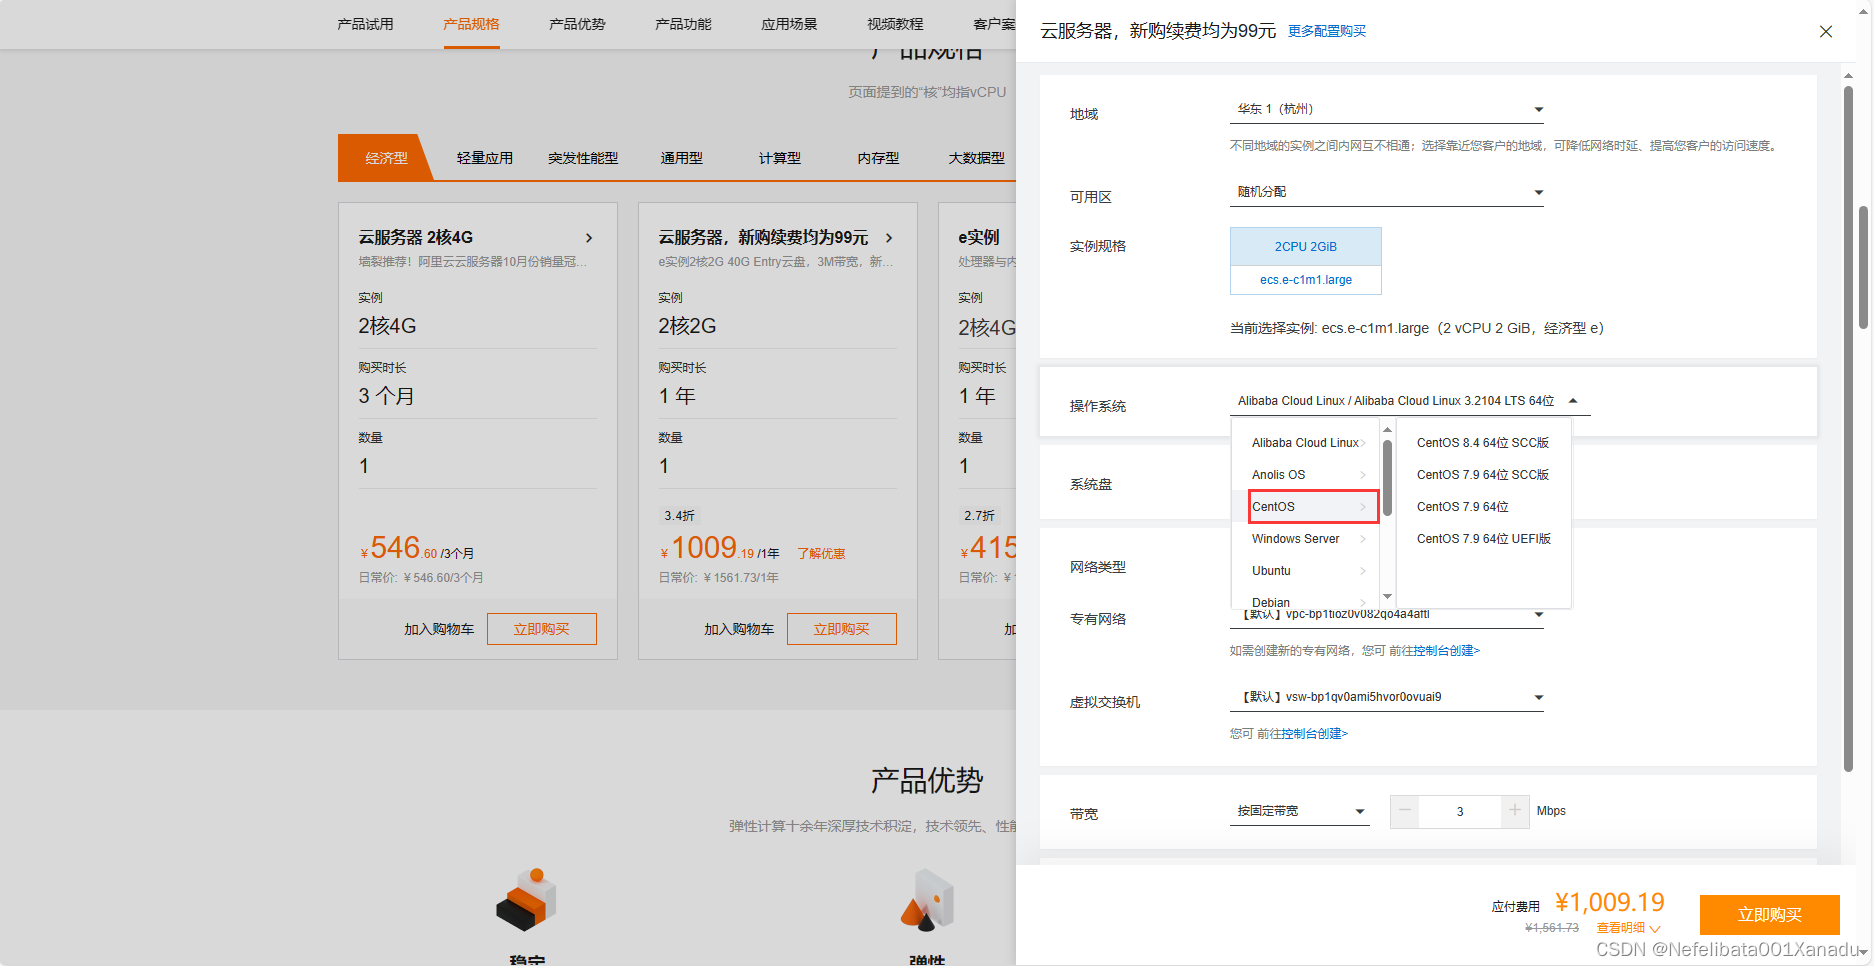This screenshot has height=966, width=1874.
Task: Choose CentOS 8.4 64位 SCC版
Action: click(1482, 443)
